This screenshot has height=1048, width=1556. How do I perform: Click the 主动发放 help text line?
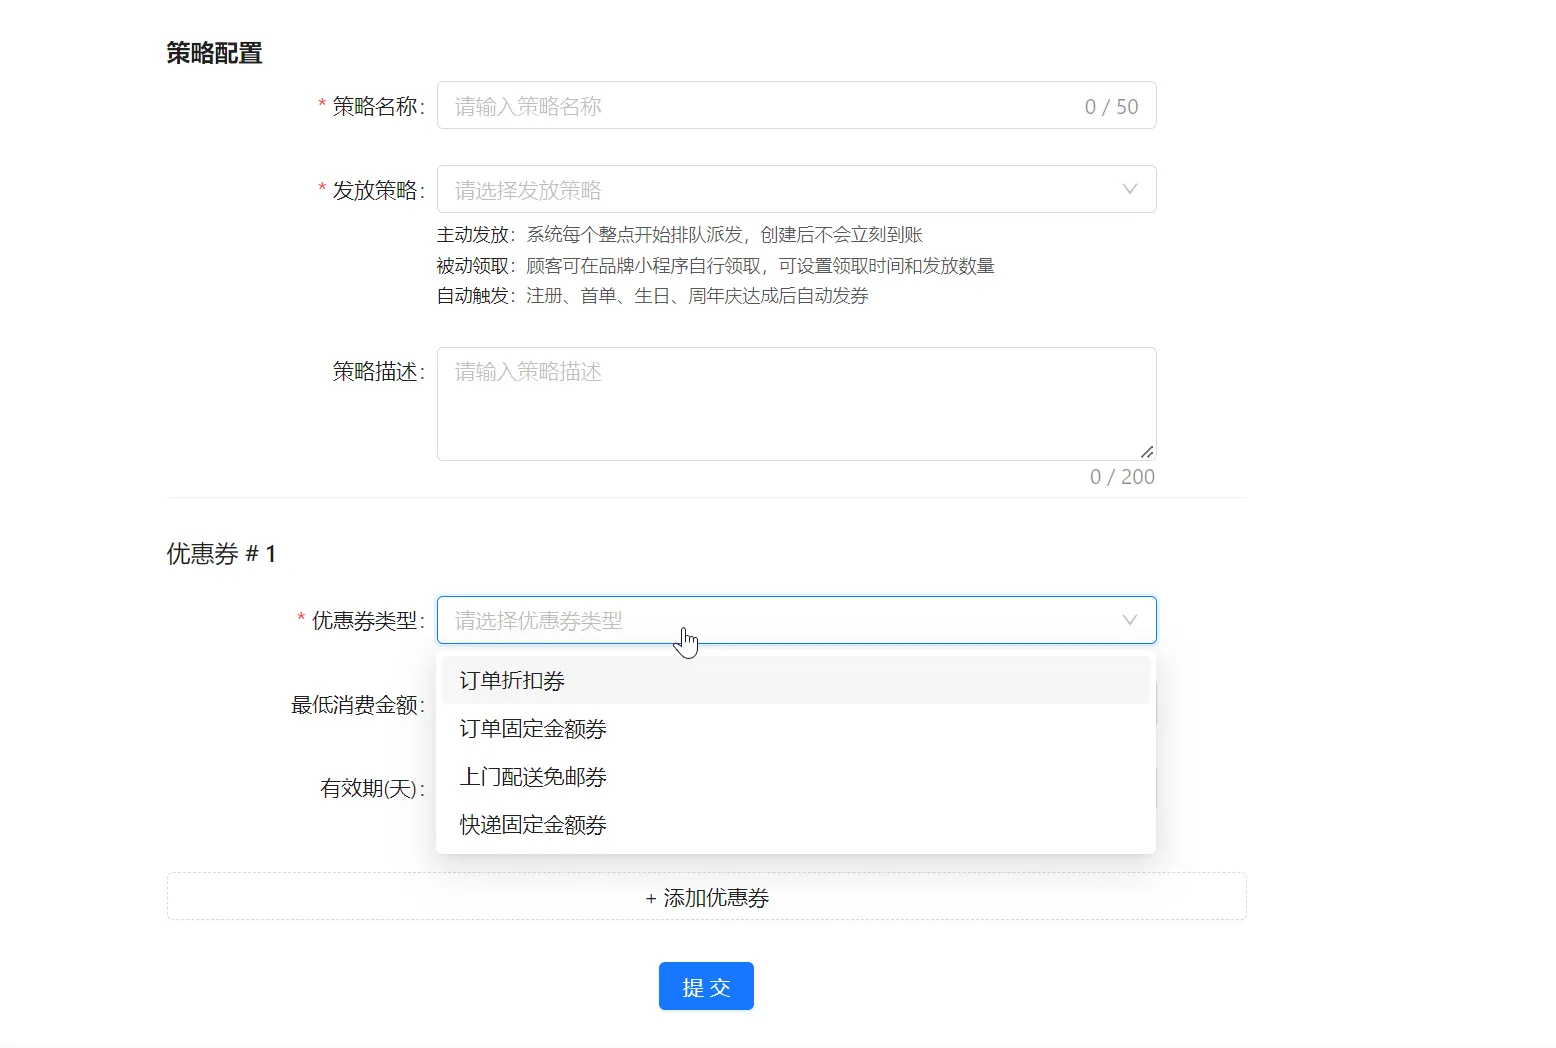tap(680, 235)
